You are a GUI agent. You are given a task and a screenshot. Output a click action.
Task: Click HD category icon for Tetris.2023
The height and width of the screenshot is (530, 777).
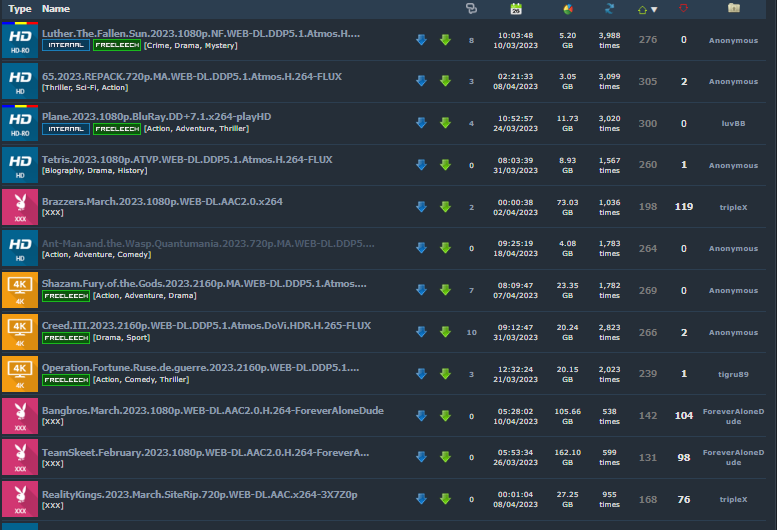pyautogui.click(x=20, y=165)
